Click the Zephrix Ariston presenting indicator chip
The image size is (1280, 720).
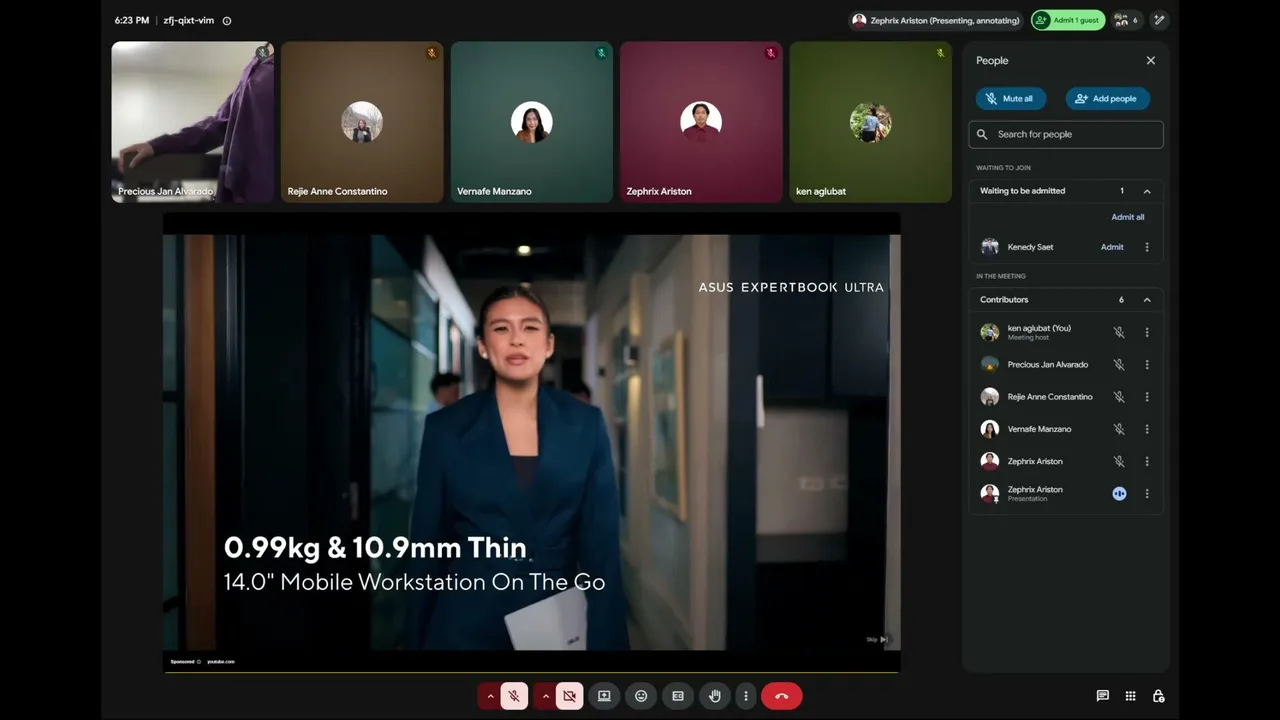[936, 20]
